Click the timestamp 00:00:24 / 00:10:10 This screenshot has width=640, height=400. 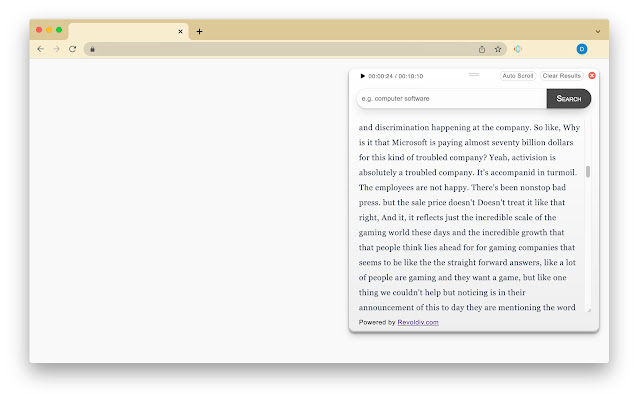point(396,76)
